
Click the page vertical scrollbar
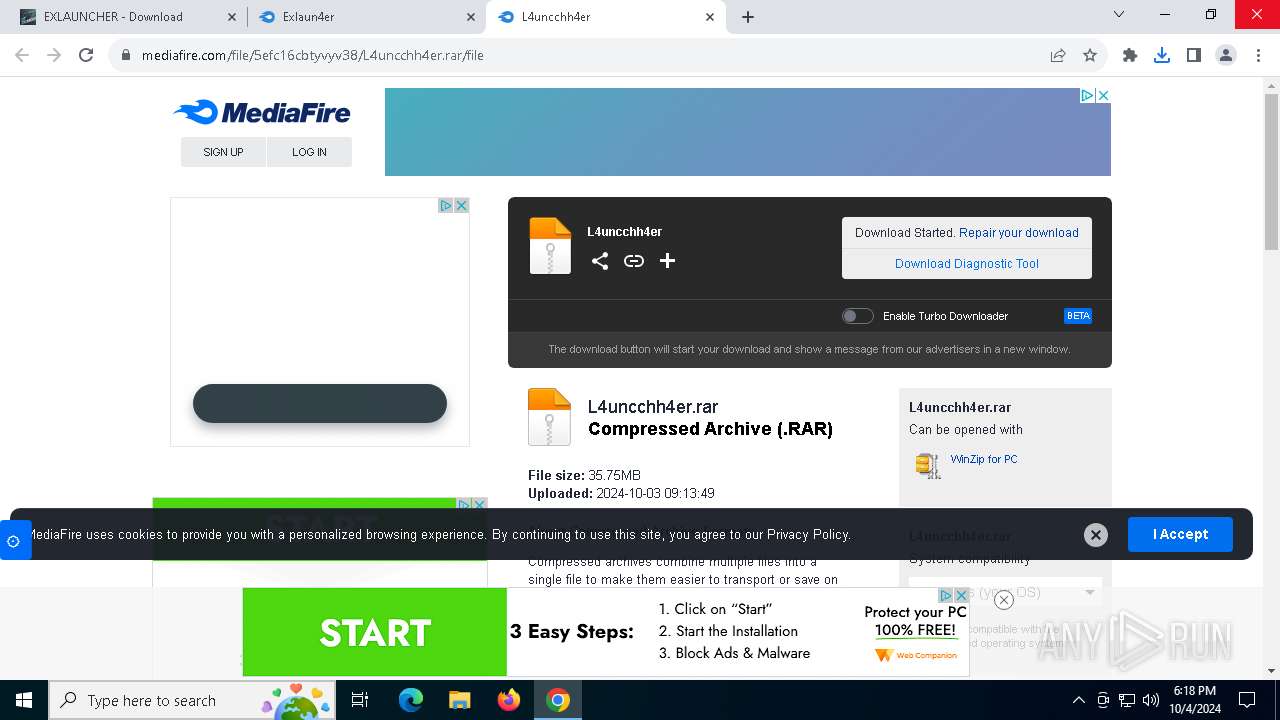pyautogui.click(x=1271, y=172)
